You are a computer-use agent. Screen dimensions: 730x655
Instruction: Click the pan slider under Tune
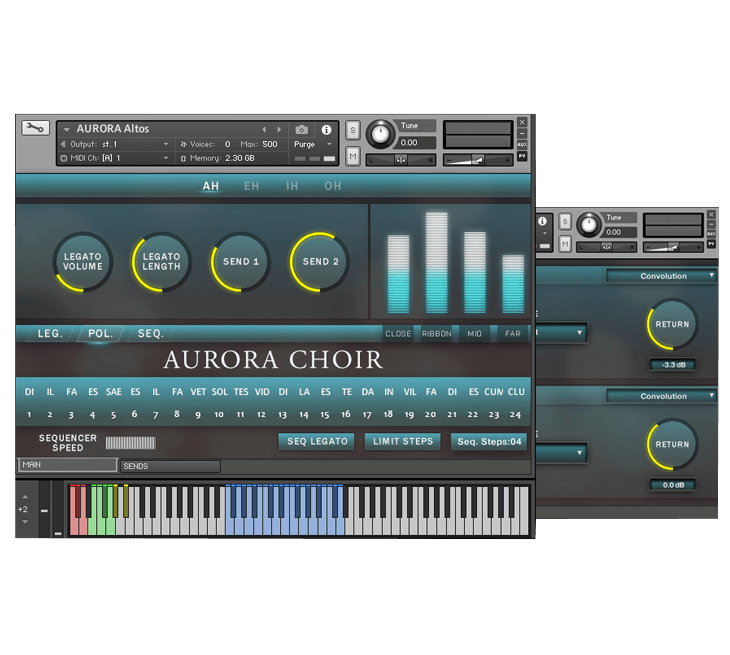point(401,160)
